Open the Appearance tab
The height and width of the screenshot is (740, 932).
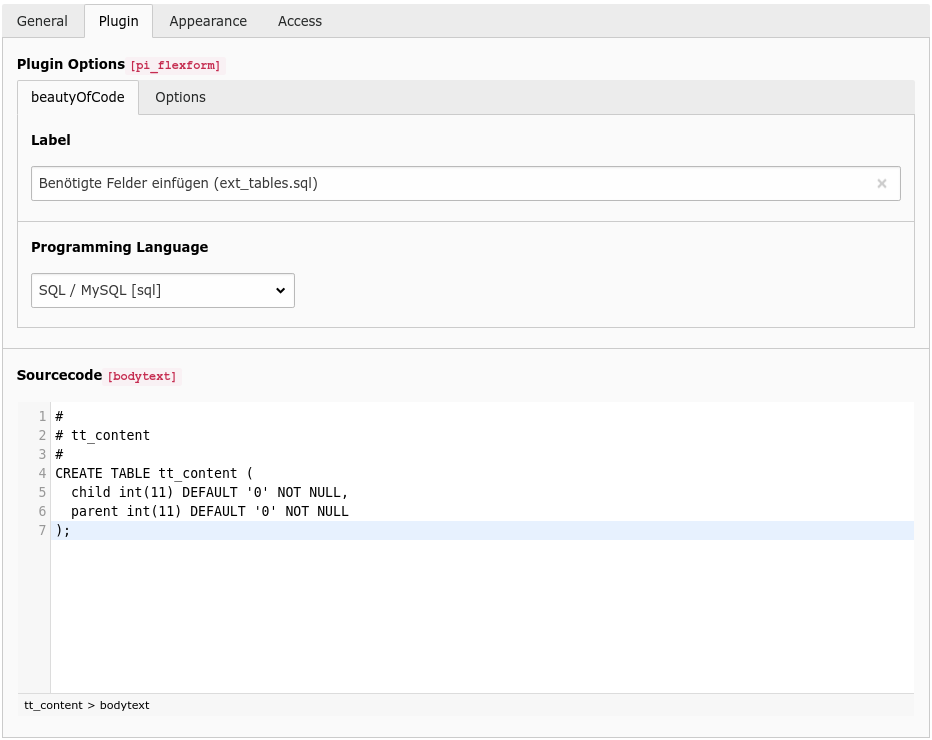coord(208,20)
